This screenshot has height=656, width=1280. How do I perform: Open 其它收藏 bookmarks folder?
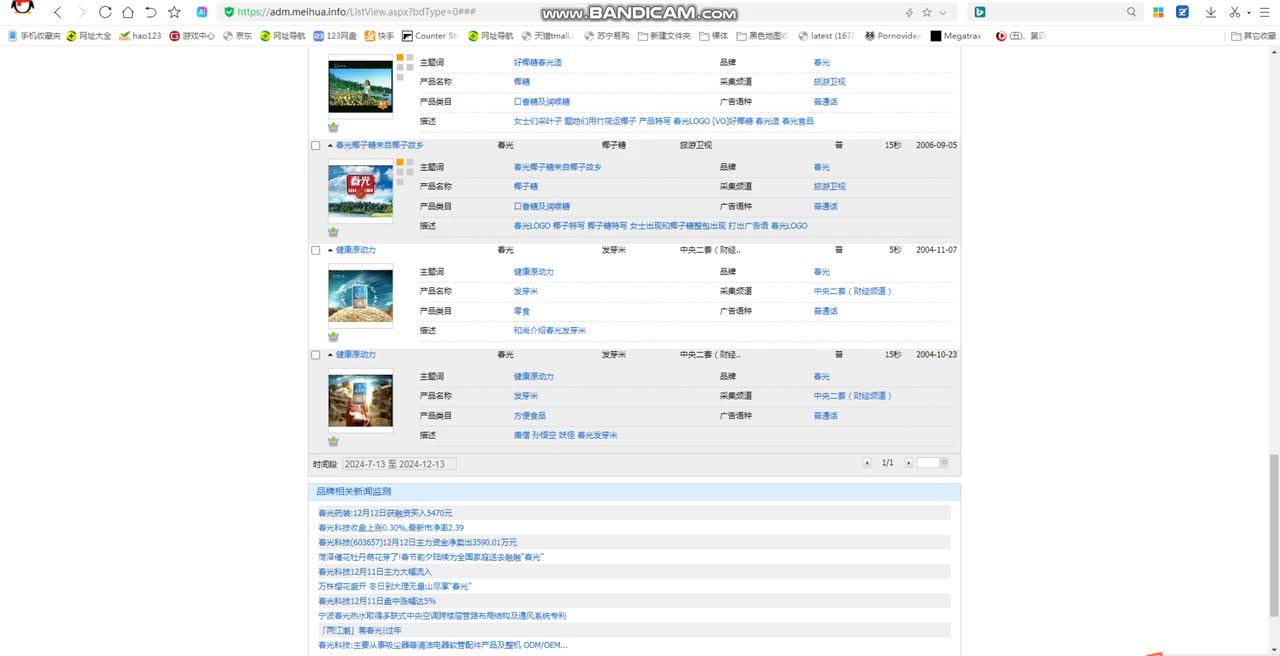click(1252, 36)
